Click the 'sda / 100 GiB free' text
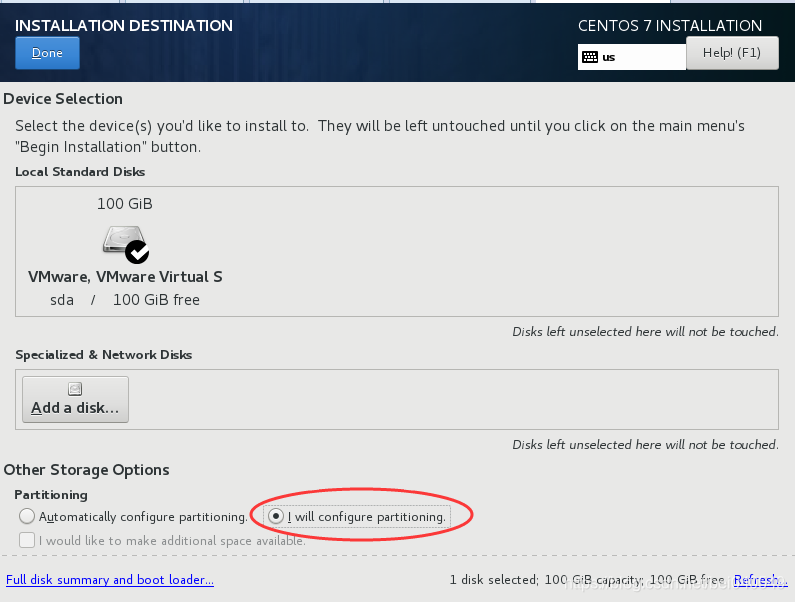This screenshot has width=795, height=602. [125, 300]
